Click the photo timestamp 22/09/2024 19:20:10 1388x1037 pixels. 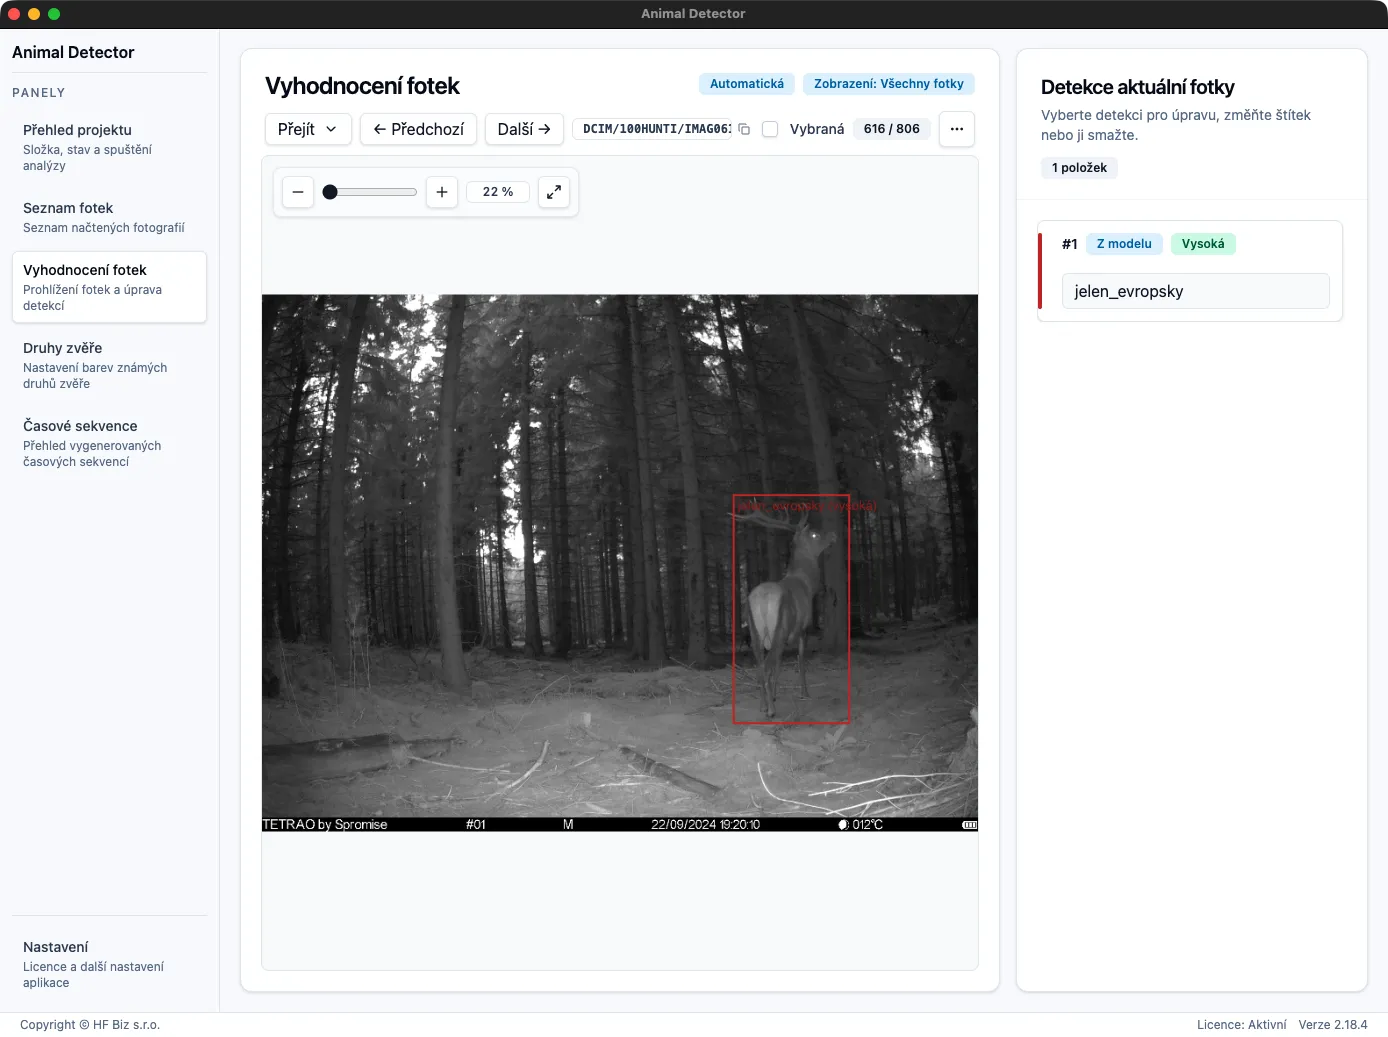(705, 825)
